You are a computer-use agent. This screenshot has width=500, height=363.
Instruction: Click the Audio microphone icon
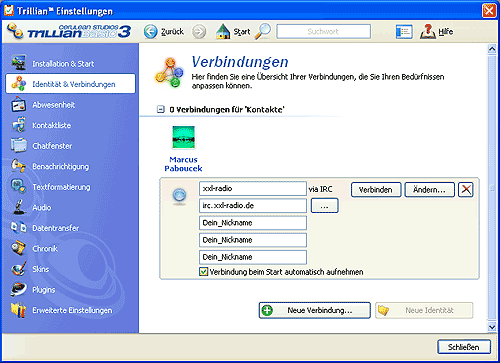pos(19,207)
